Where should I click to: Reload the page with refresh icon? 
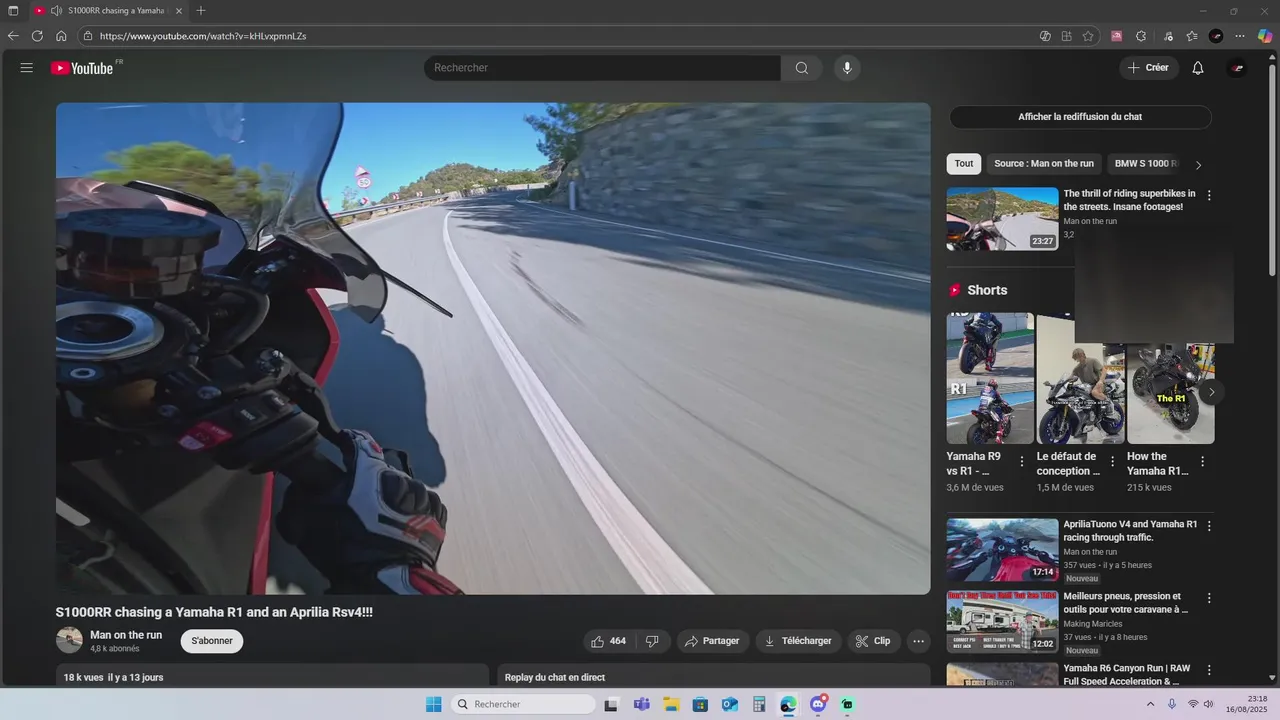37,36
